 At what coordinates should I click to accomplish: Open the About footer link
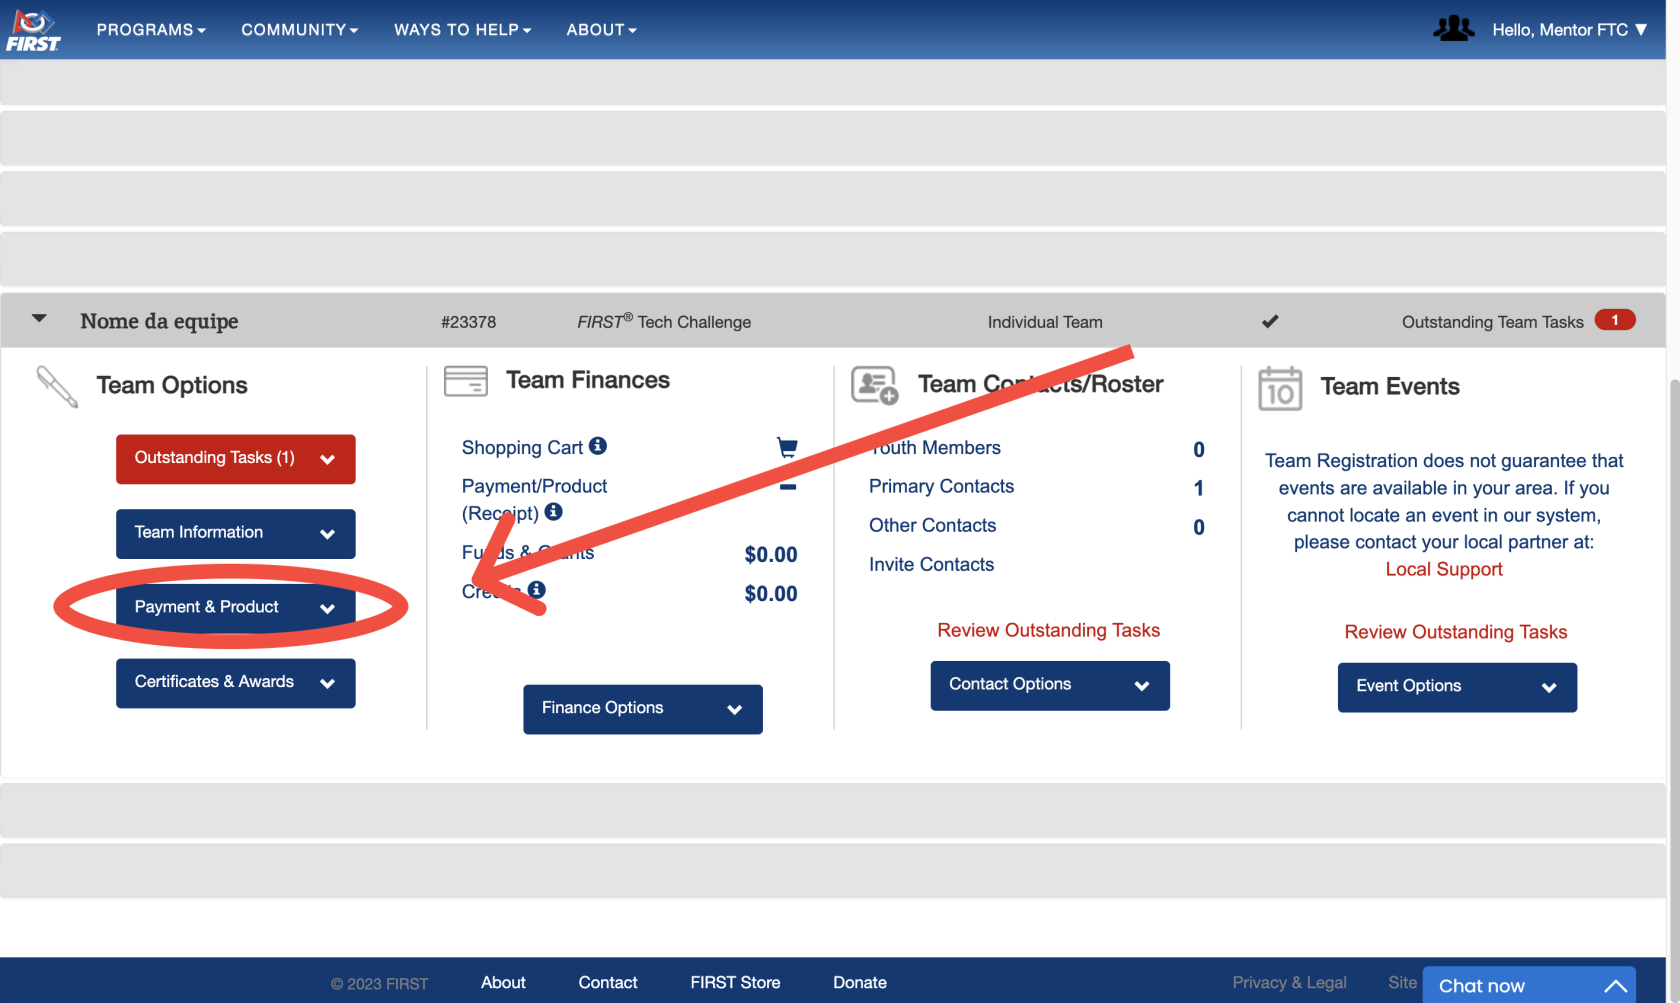pos(503,982)
